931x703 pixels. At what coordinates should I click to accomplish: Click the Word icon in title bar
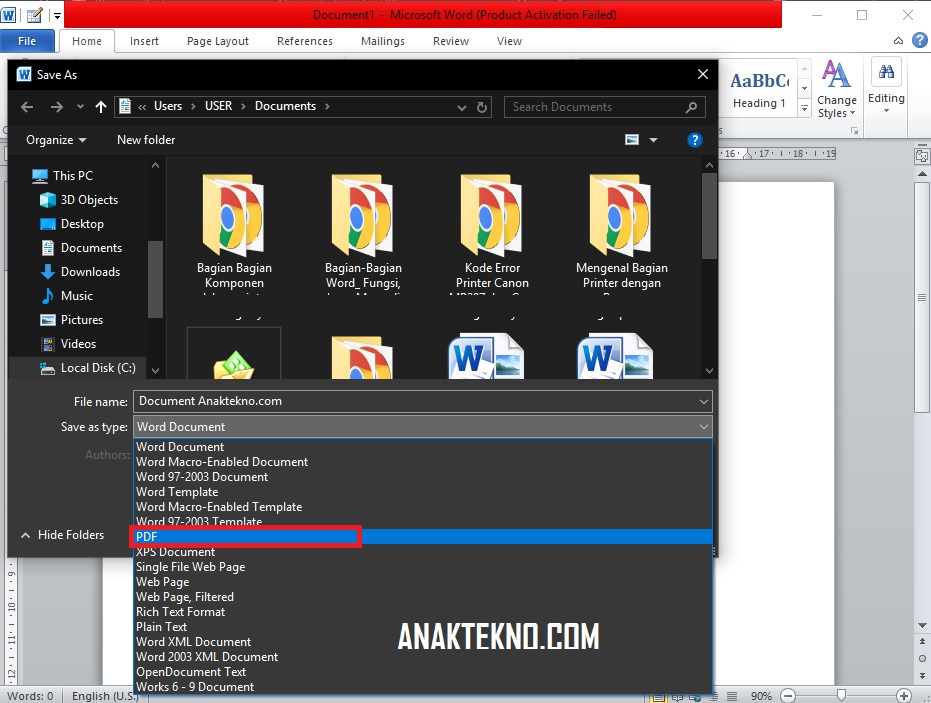(x=8, y=15)
